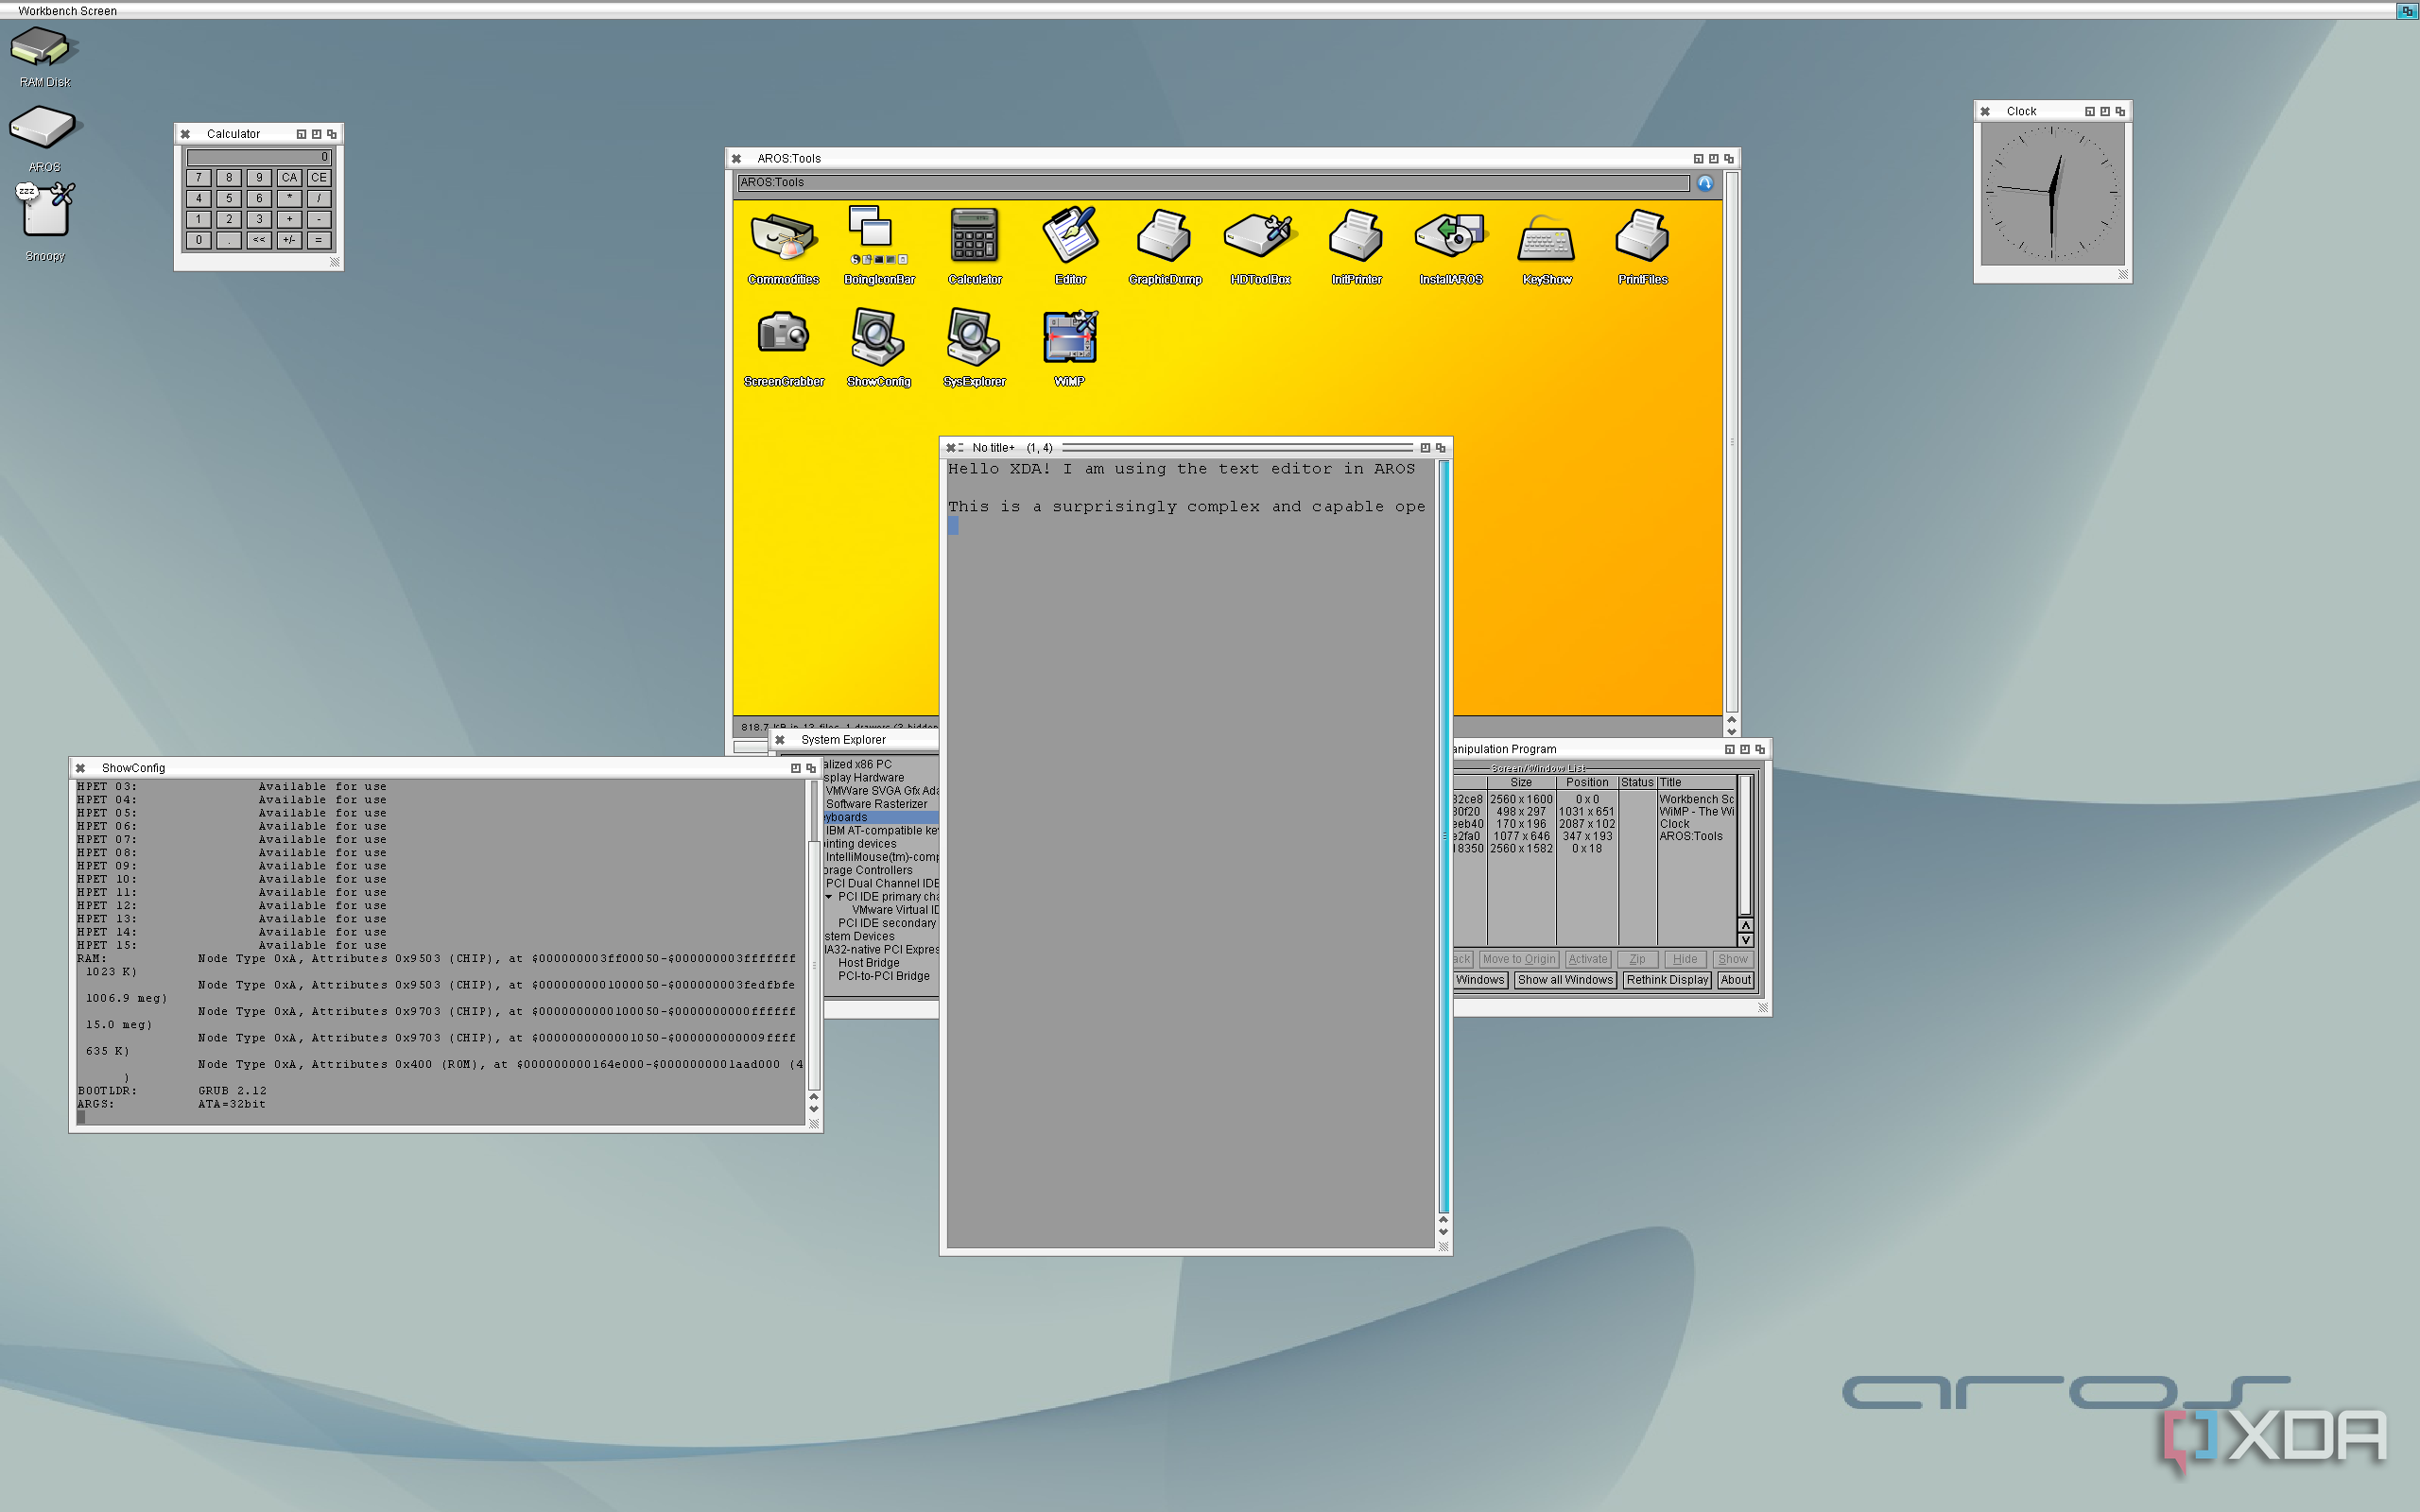Click the AROS:Tools path input field
The width and height of the screenshot is (2420, 1512).
click(1213, 183)
